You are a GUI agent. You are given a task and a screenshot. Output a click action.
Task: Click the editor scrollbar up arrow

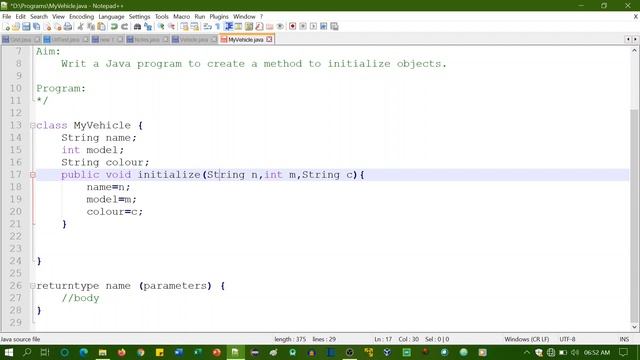(635, 51)
